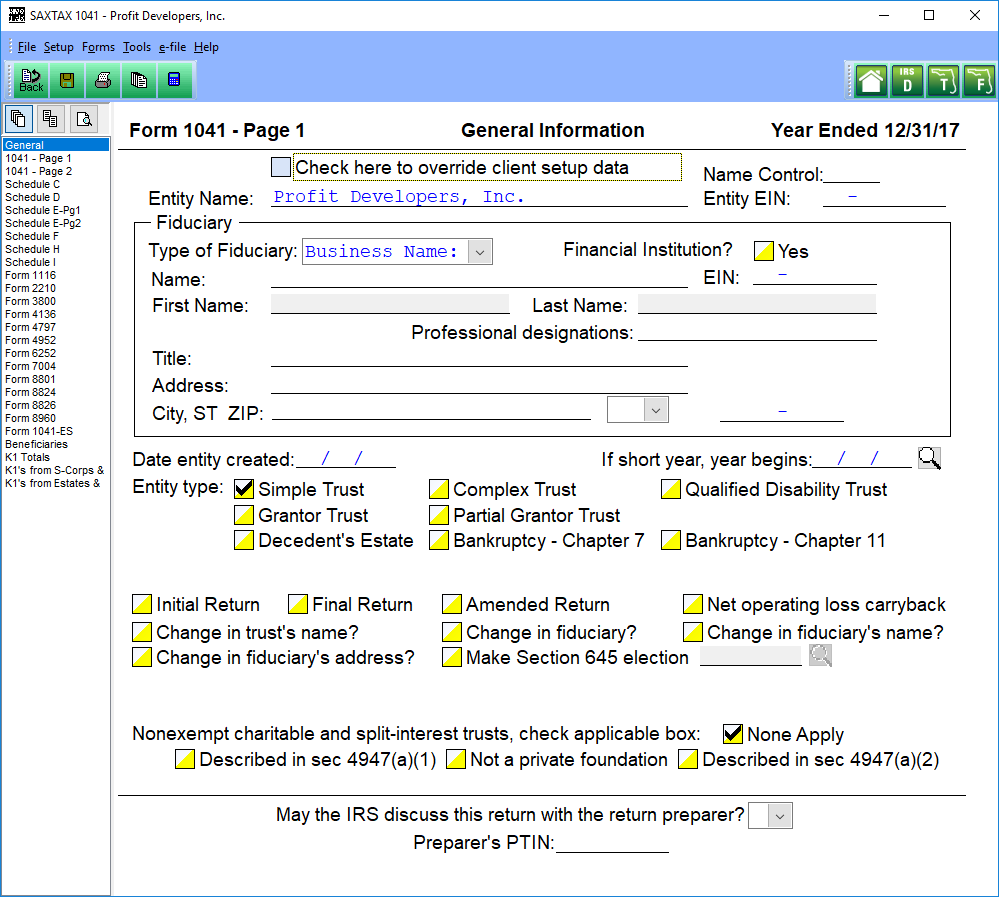The width and height of the screenshot is (1000, 897).
Task: Check Change in fiduciary's name box
Action: 693,632
